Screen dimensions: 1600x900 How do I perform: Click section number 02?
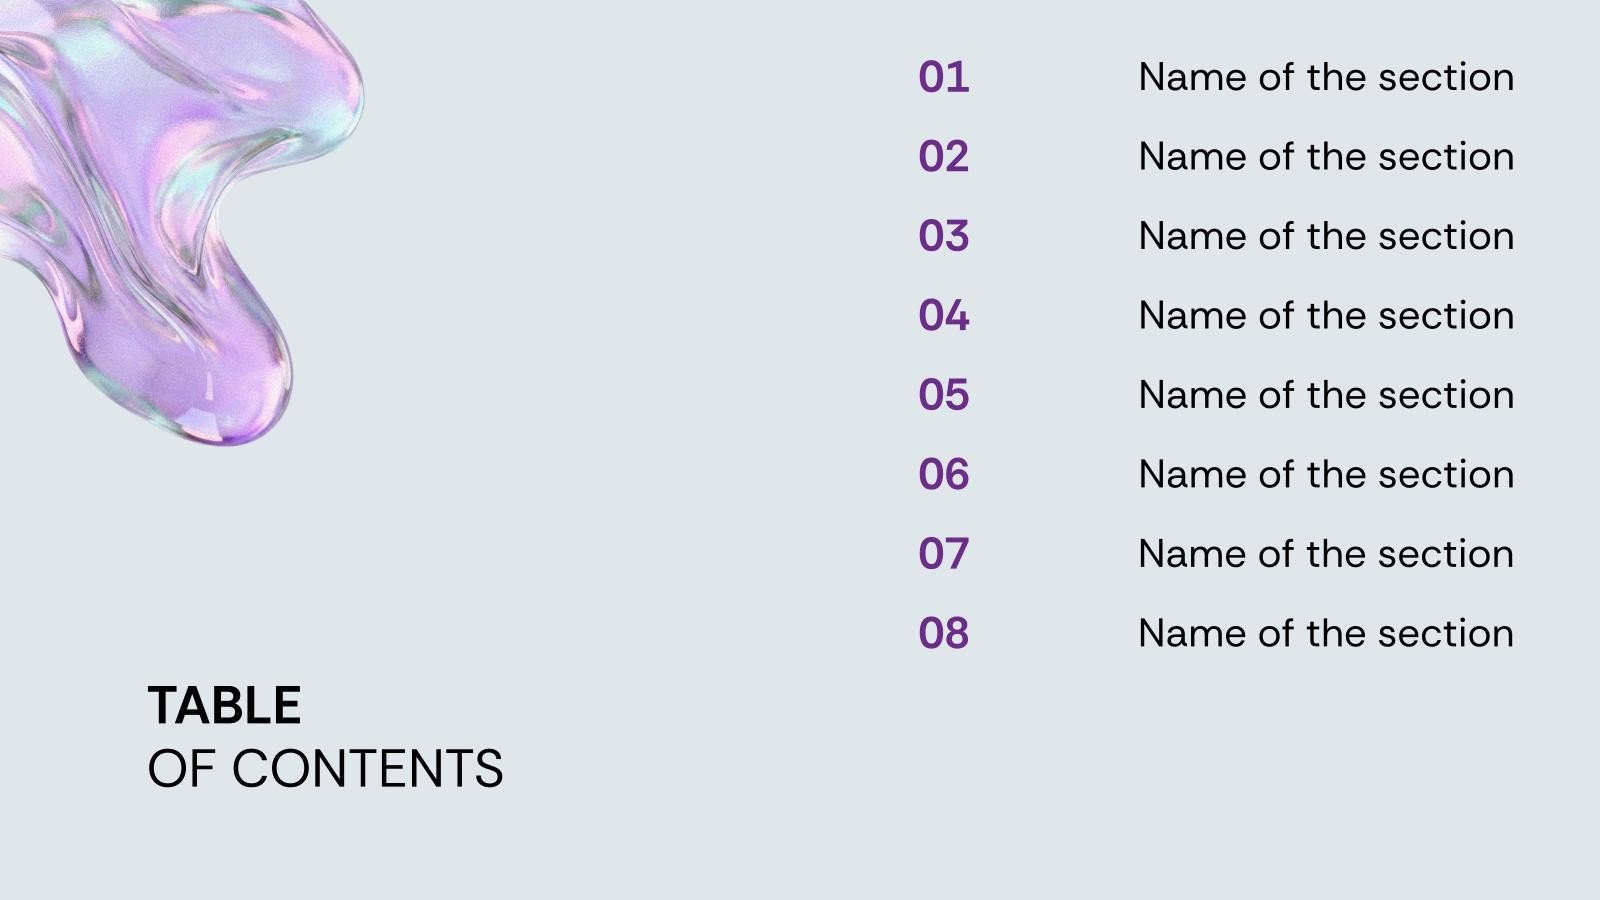click(943, 157)
